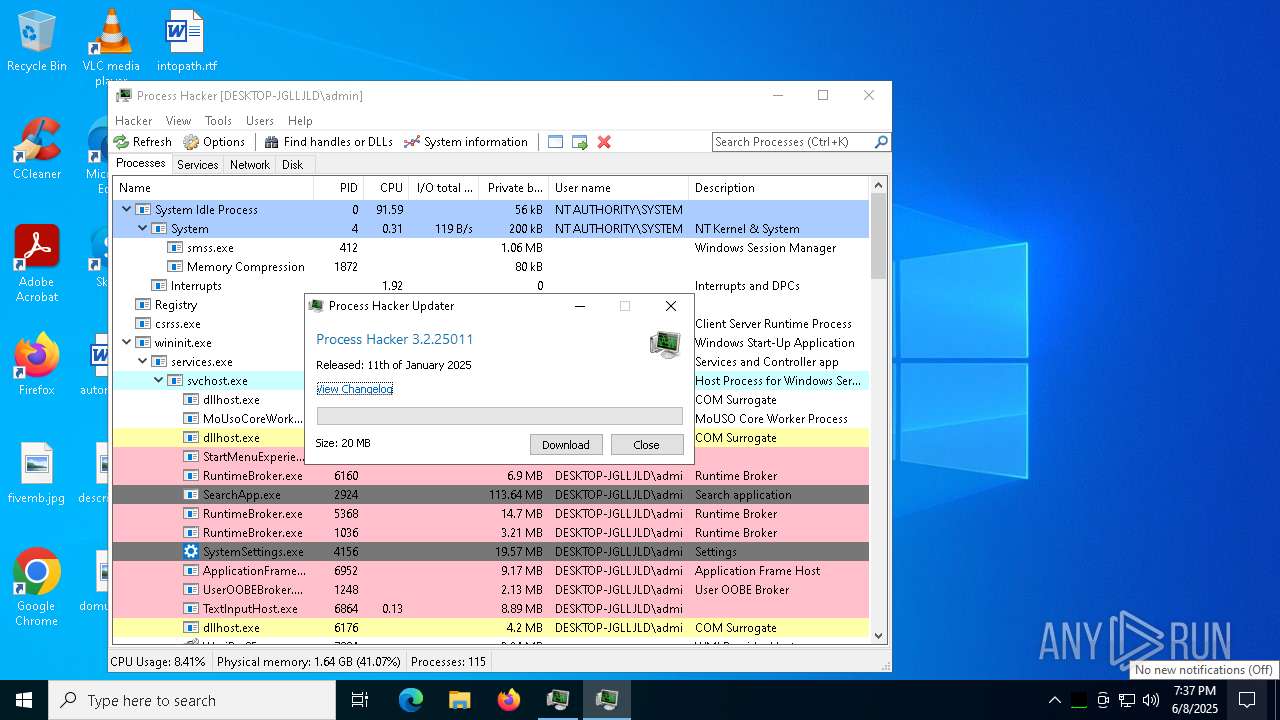The width and height of the screenshot is (1280, 720).
Task: Click the process list scroll up arrow
Action: 879,186
